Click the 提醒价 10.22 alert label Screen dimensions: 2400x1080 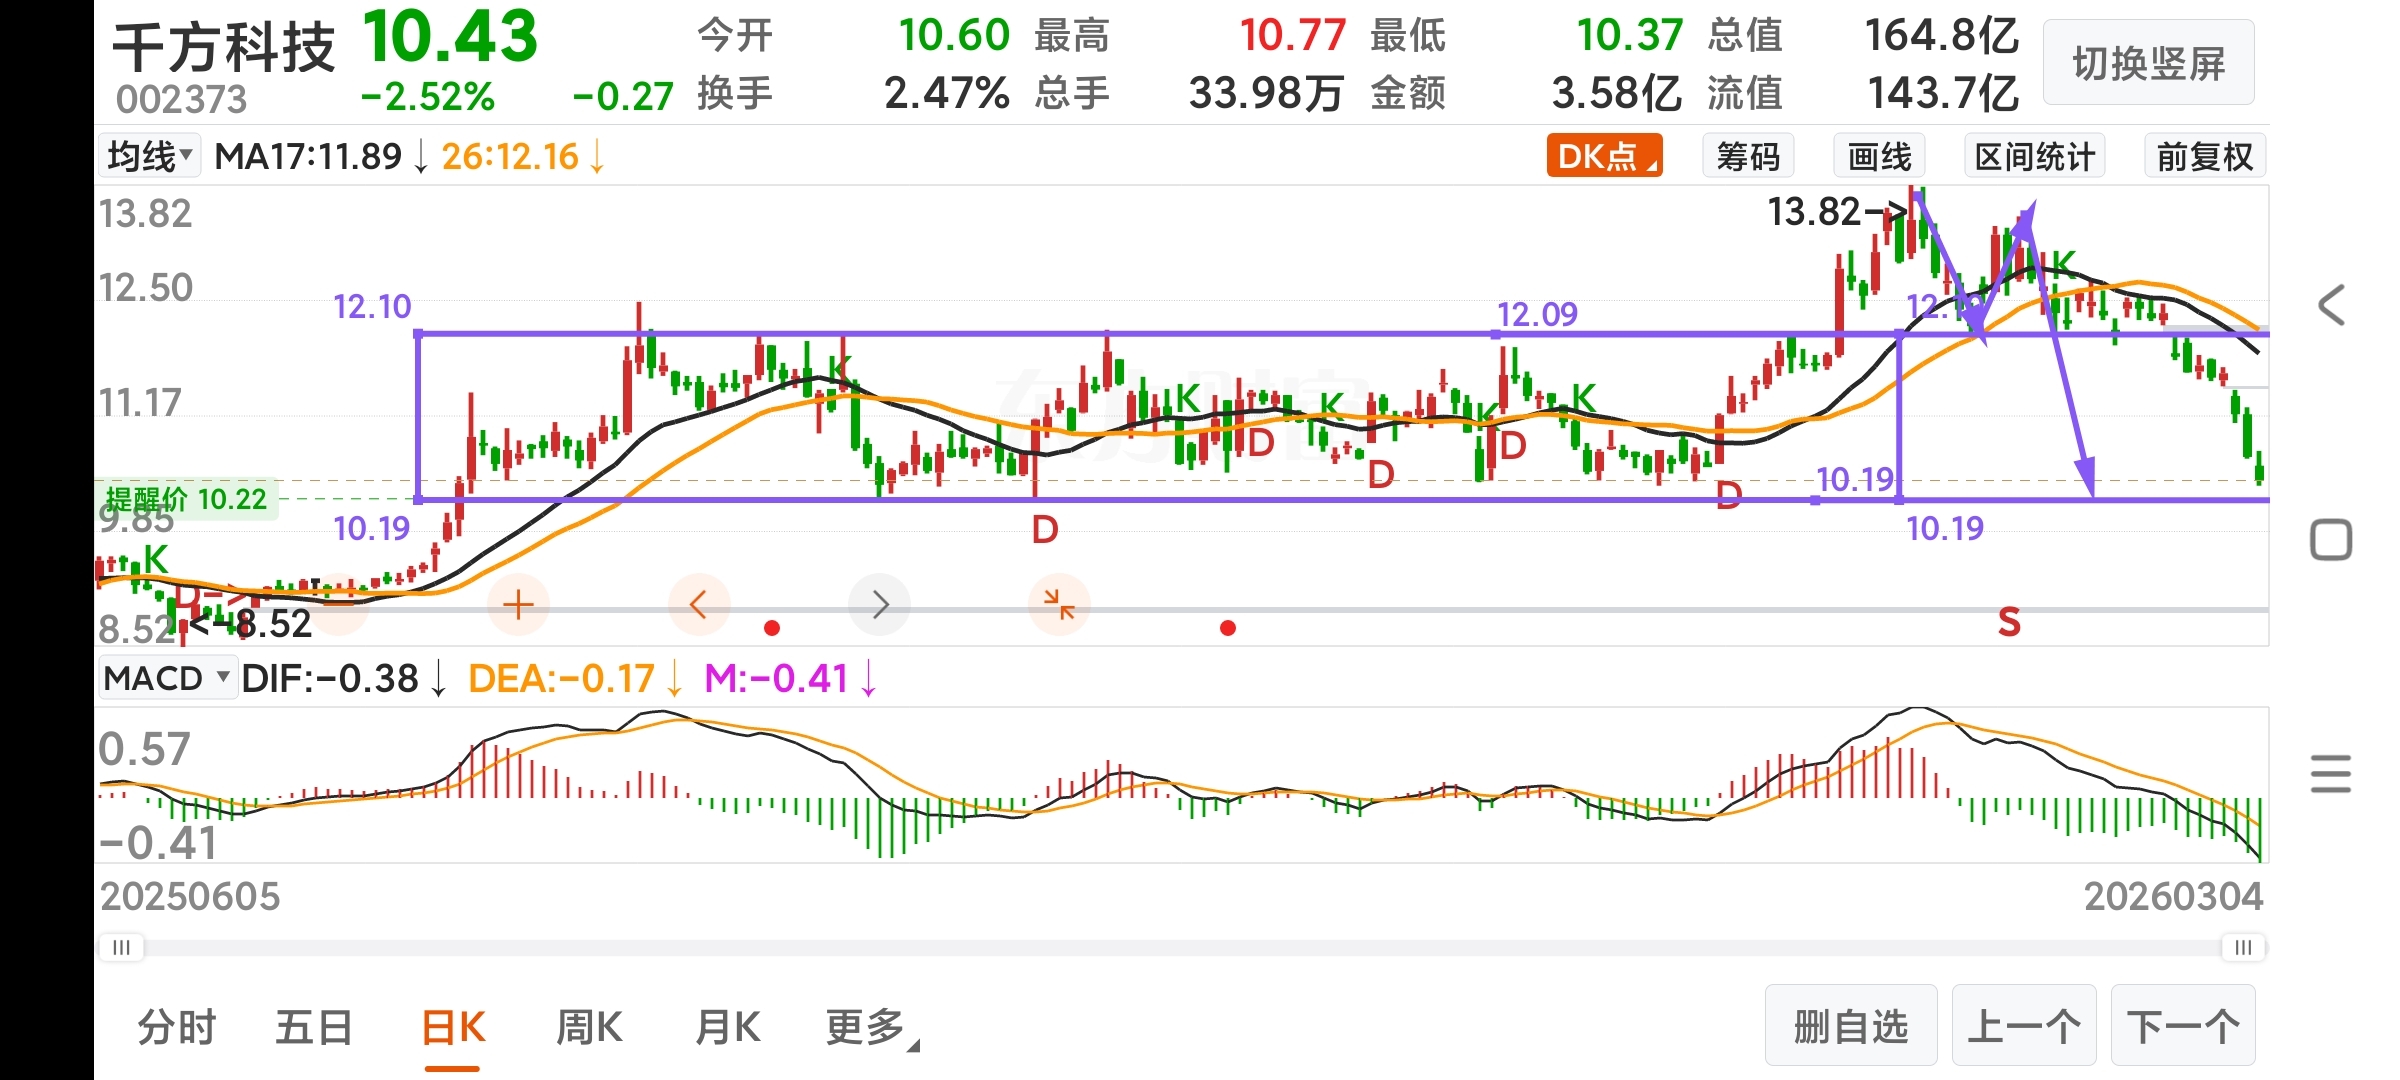(x=187, y=499)
